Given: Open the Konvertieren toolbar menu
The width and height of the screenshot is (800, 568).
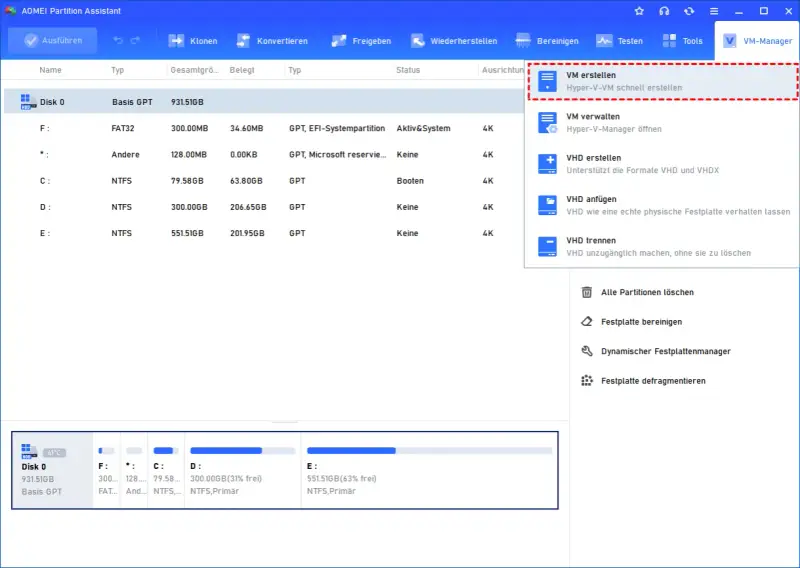Looking at the screenshot, I should pos(272,41).
